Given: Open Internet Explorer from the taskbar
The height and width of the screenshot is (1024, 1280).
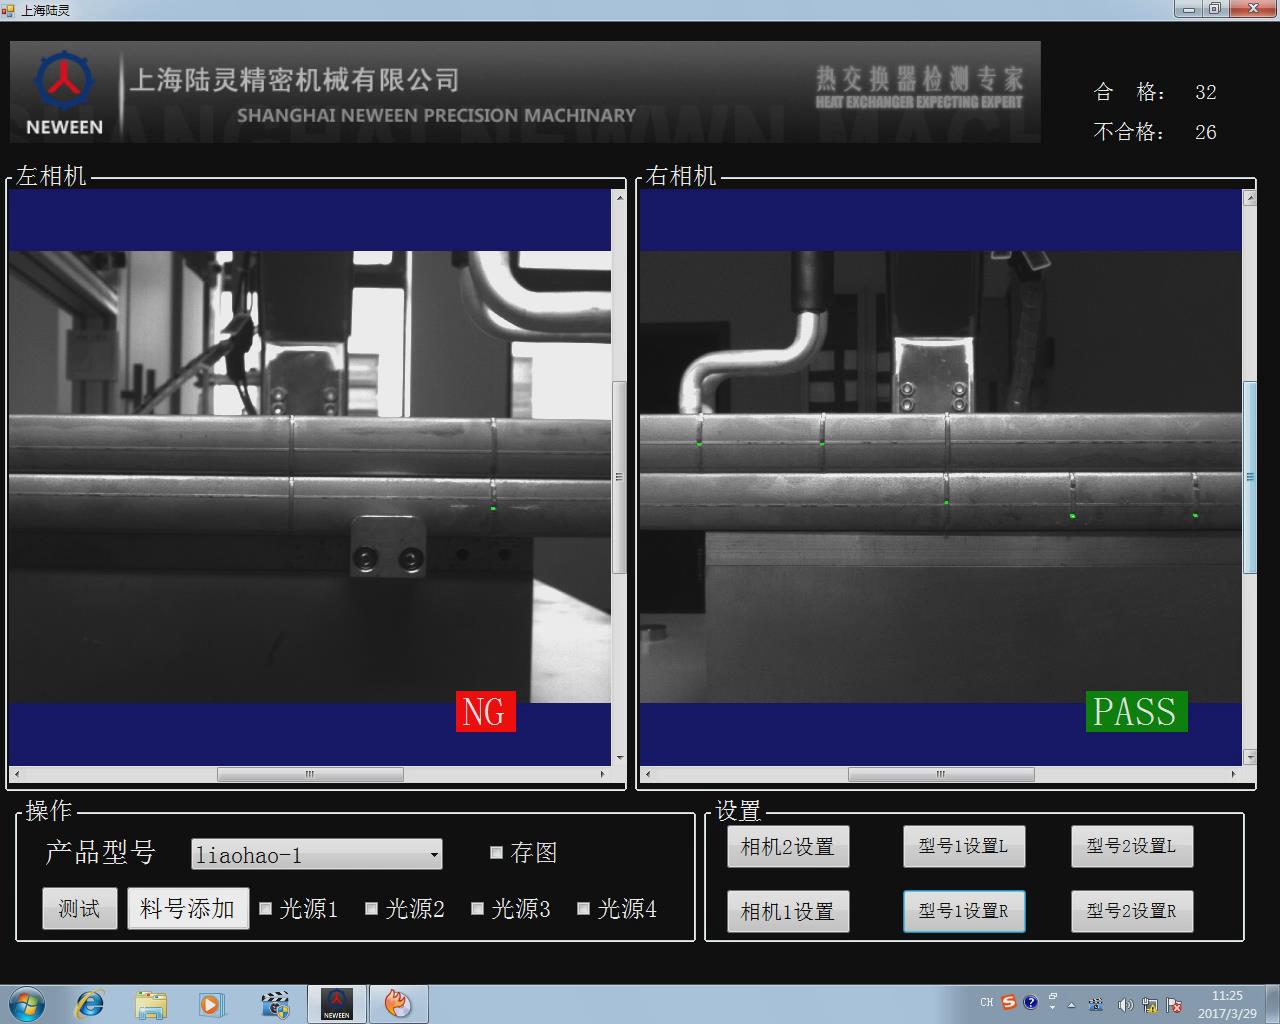Looking at the screenshot, I should 90,1003.
